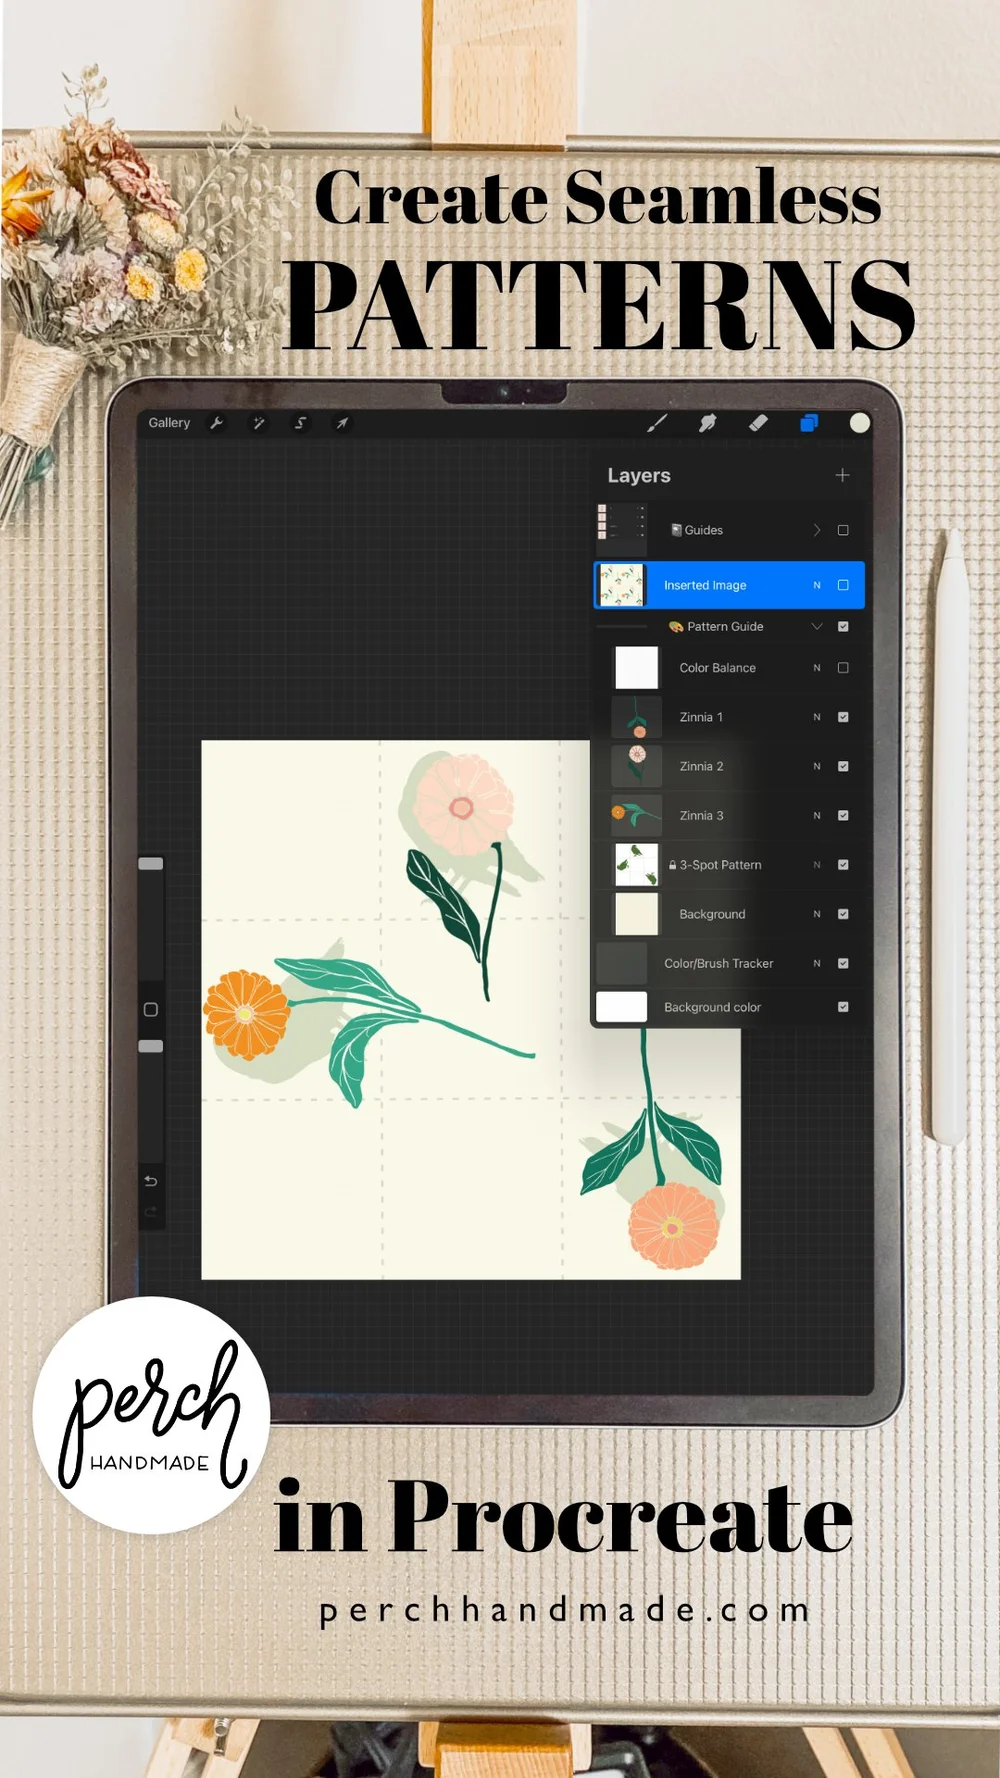This screenshot has height=1778, width=1000.
Task: Toggle visibility of Guides group
Action: (x=843, y=530)
